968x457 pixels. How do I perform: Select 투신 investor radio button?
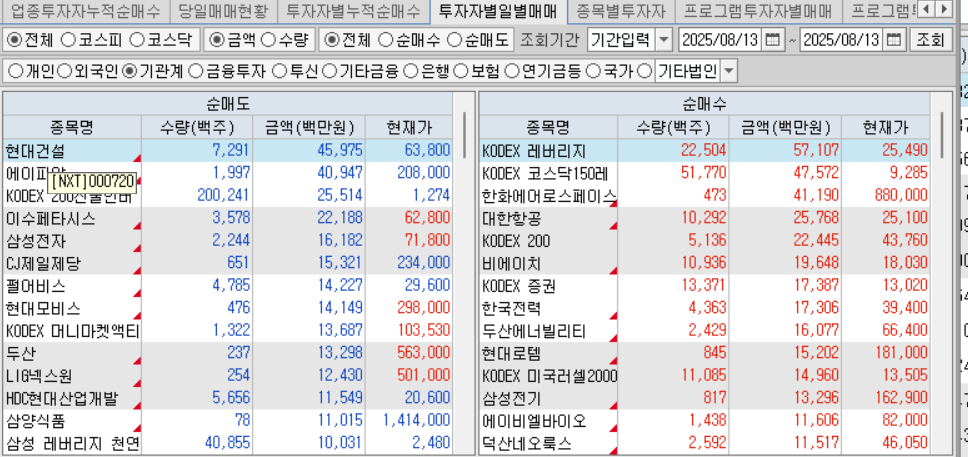280,72
